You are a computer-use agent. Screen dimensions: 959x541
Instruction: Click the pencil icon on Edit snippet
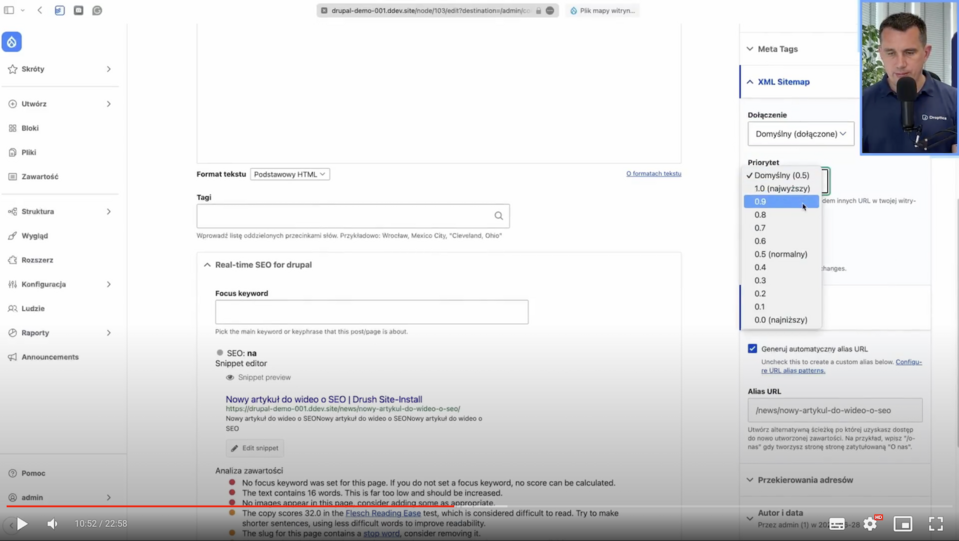[x=234, y=448]
